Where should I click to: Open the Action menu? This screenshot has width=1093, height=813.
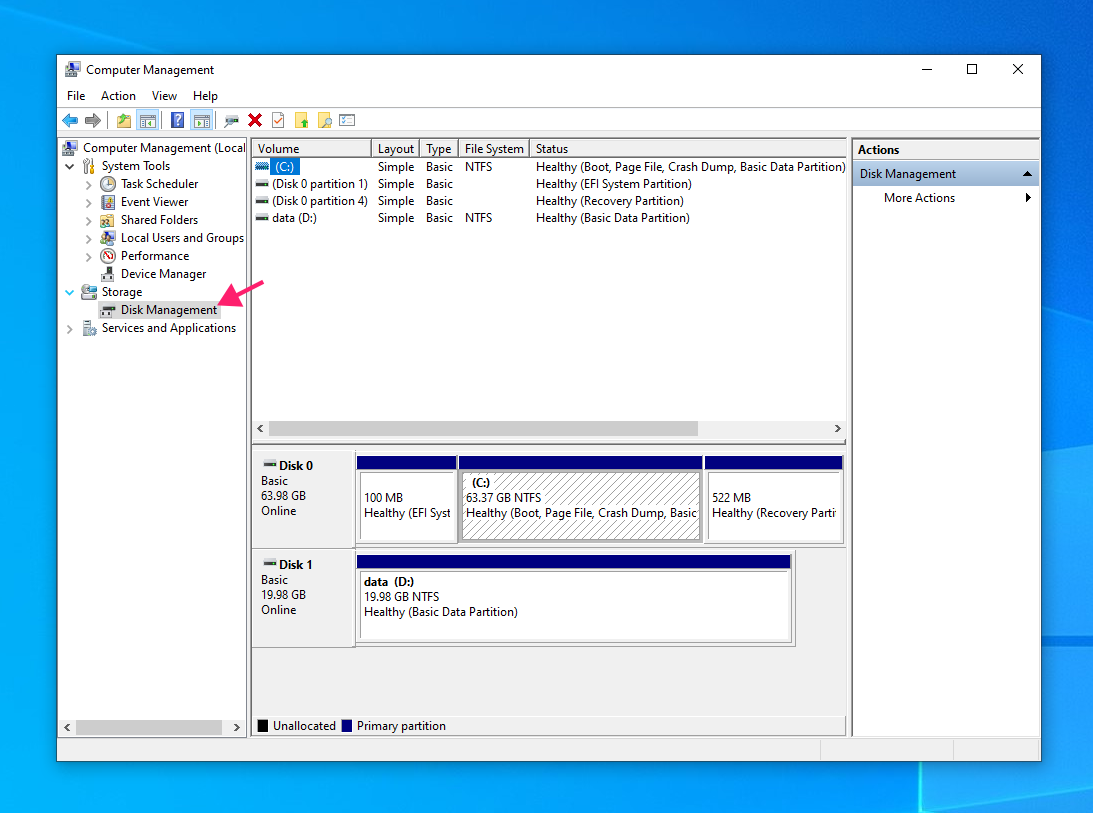[x=118, y=96]
